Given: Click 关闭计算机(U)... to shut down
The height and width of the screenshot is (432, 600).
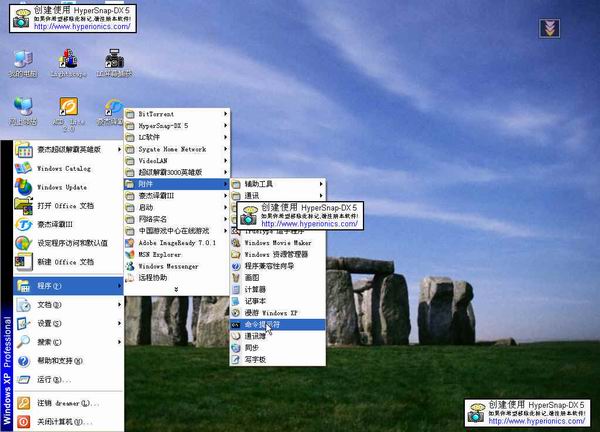Looking at the screenshot, I should coord(68,422).
